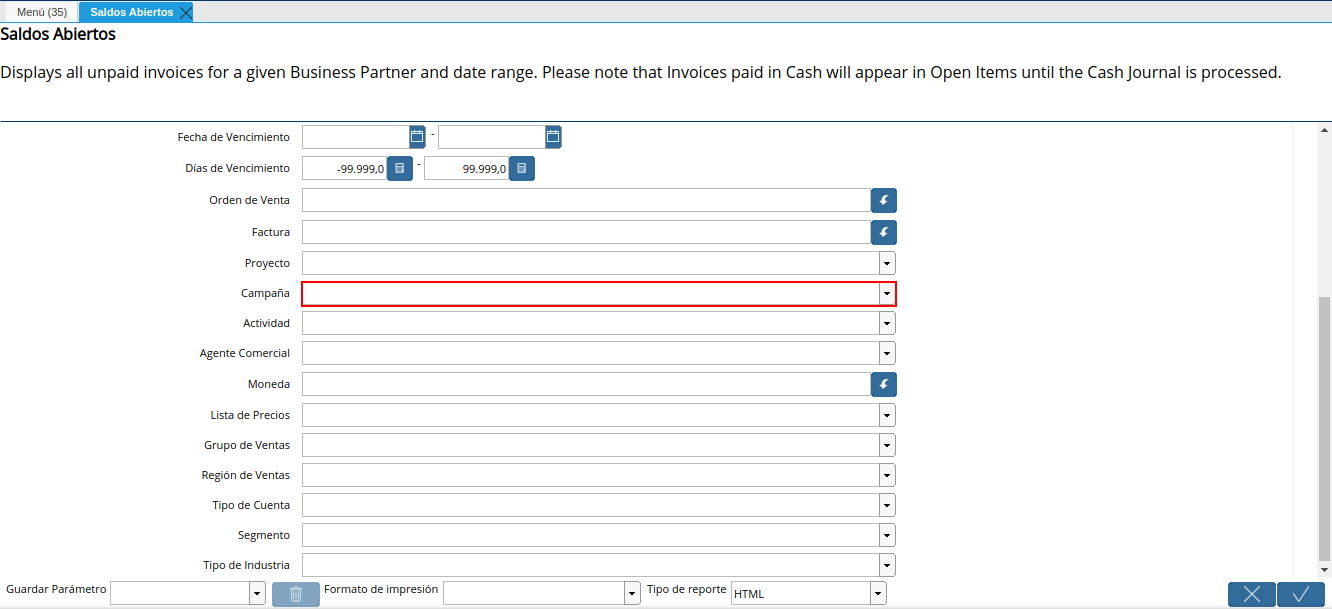1332x609 pixels.
Task: Expand the Agente Comercial dropdown
Action: pyautogui.click(x=887, y=353)
